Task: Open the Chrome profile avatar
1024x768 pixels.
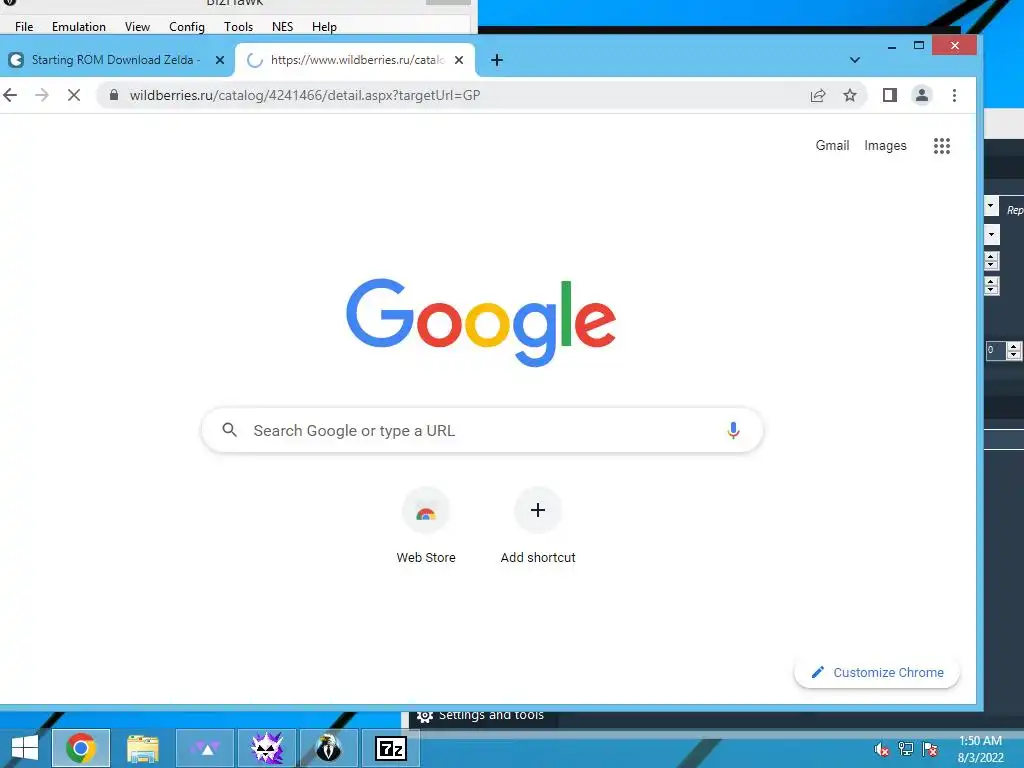Action: pyautogui.click(x=921, y=95)
